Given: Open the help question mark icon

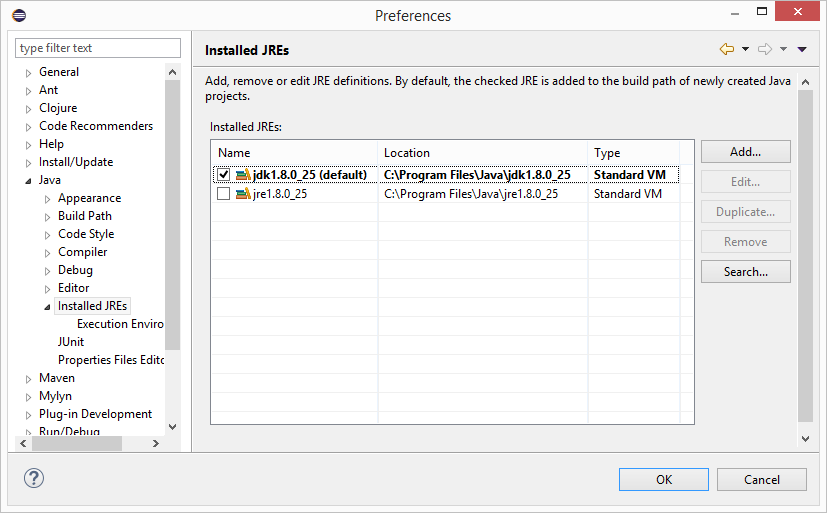Looking at the screenshot, I should click(34, 478).
